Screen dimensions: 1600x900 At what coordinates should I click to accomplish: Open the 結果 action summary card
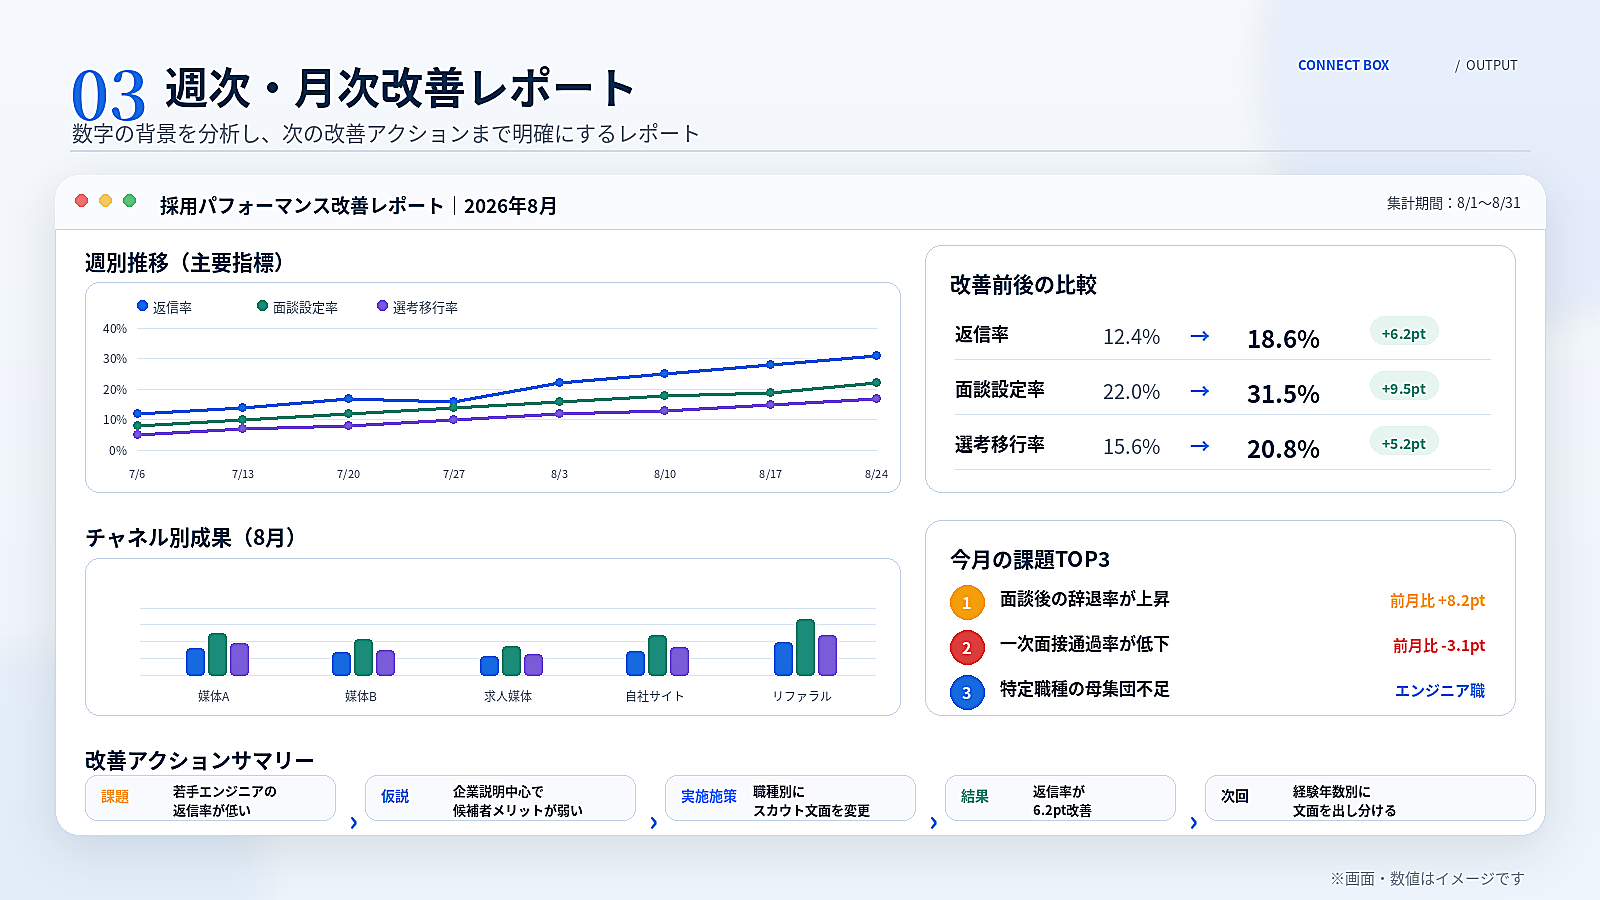point(1060,798)
